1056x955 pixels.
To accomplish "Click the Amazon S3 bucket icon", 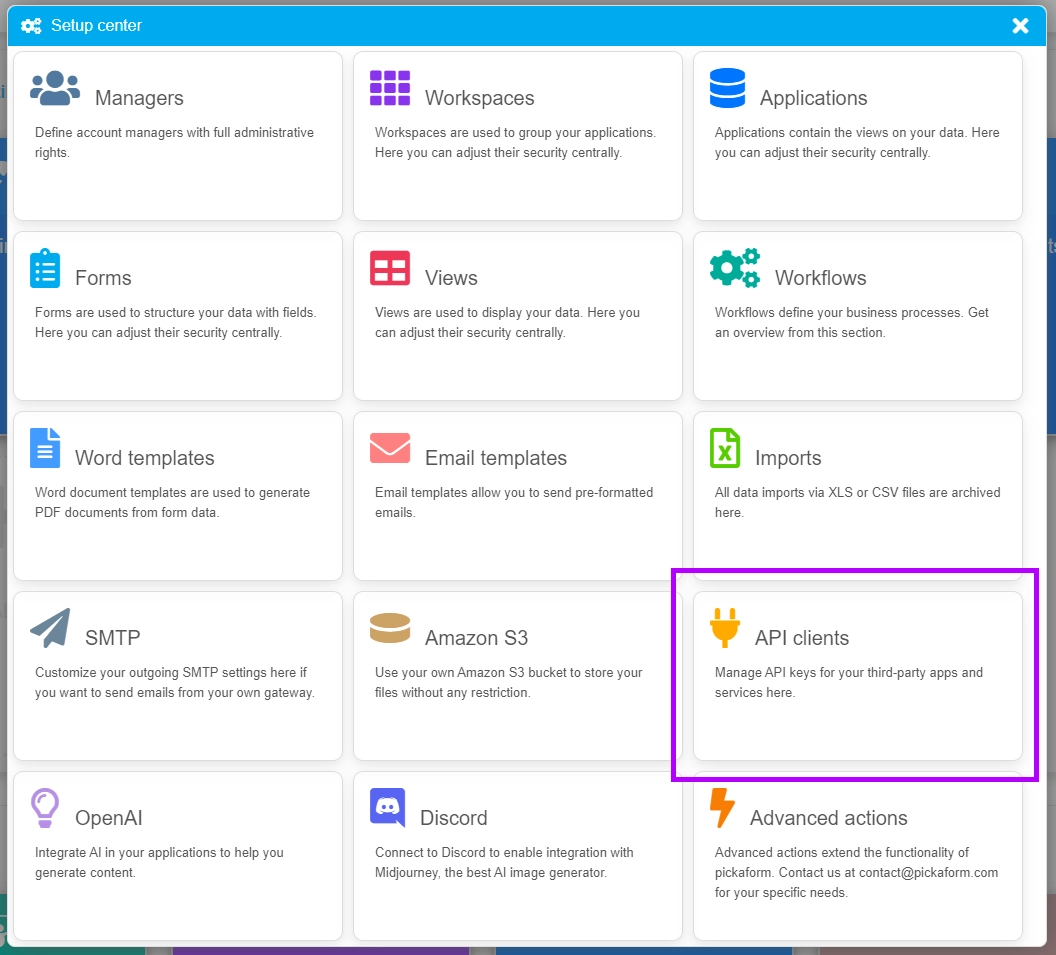I will (x=390, y=628).
